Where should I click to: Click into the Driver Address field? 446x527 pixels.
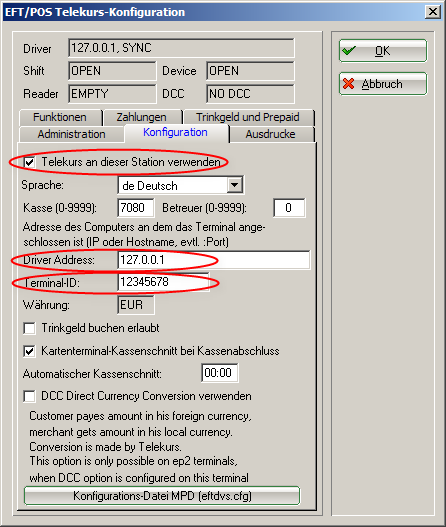(214, 260)
